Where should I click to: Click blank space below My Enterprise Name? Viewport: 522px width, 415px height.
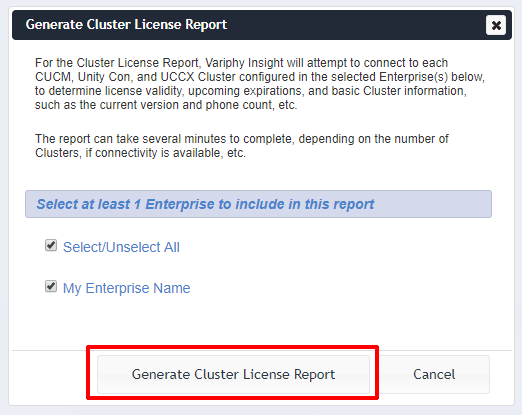point(260,322)
